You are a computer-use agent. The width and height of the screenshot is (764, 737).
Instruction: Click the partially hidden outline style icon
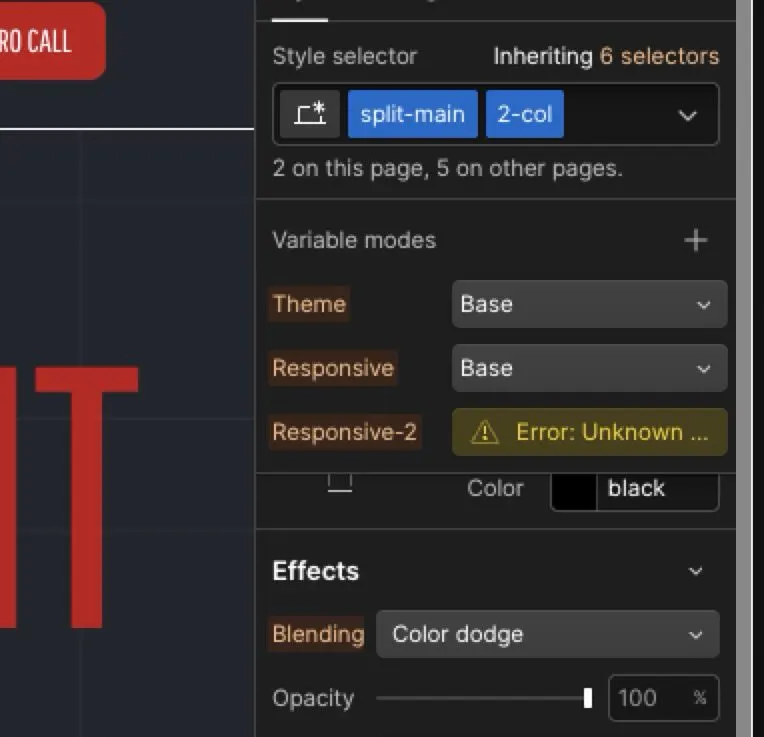[x=340, y=483]
